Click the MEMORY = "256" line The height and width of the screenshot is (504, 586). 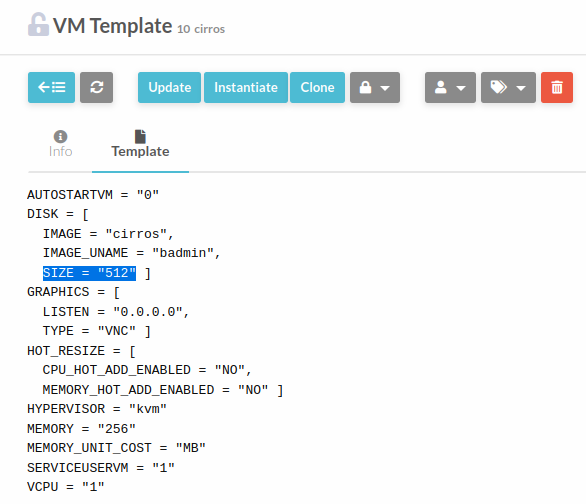[x=81, y=429]
